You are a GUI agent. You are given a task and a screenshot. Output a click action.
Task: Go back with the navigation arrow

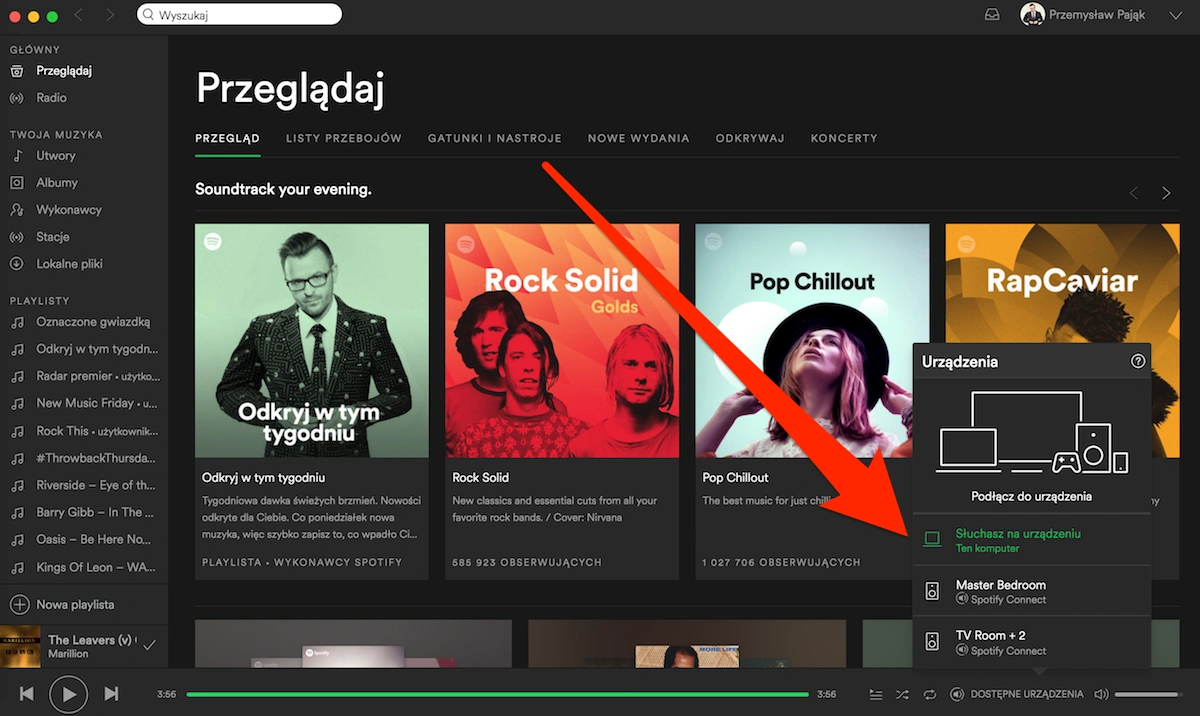(x=79, y=15)
